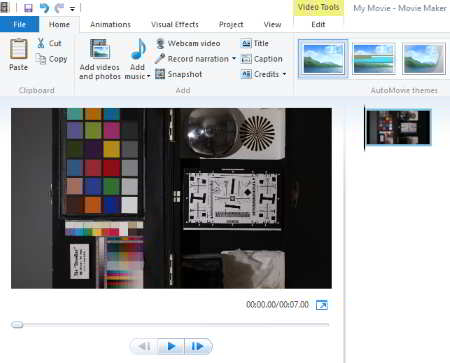This screenshot has width=450, height=363.
Task: Select the video clip on the storyboard
Action: tap(399, 127)
